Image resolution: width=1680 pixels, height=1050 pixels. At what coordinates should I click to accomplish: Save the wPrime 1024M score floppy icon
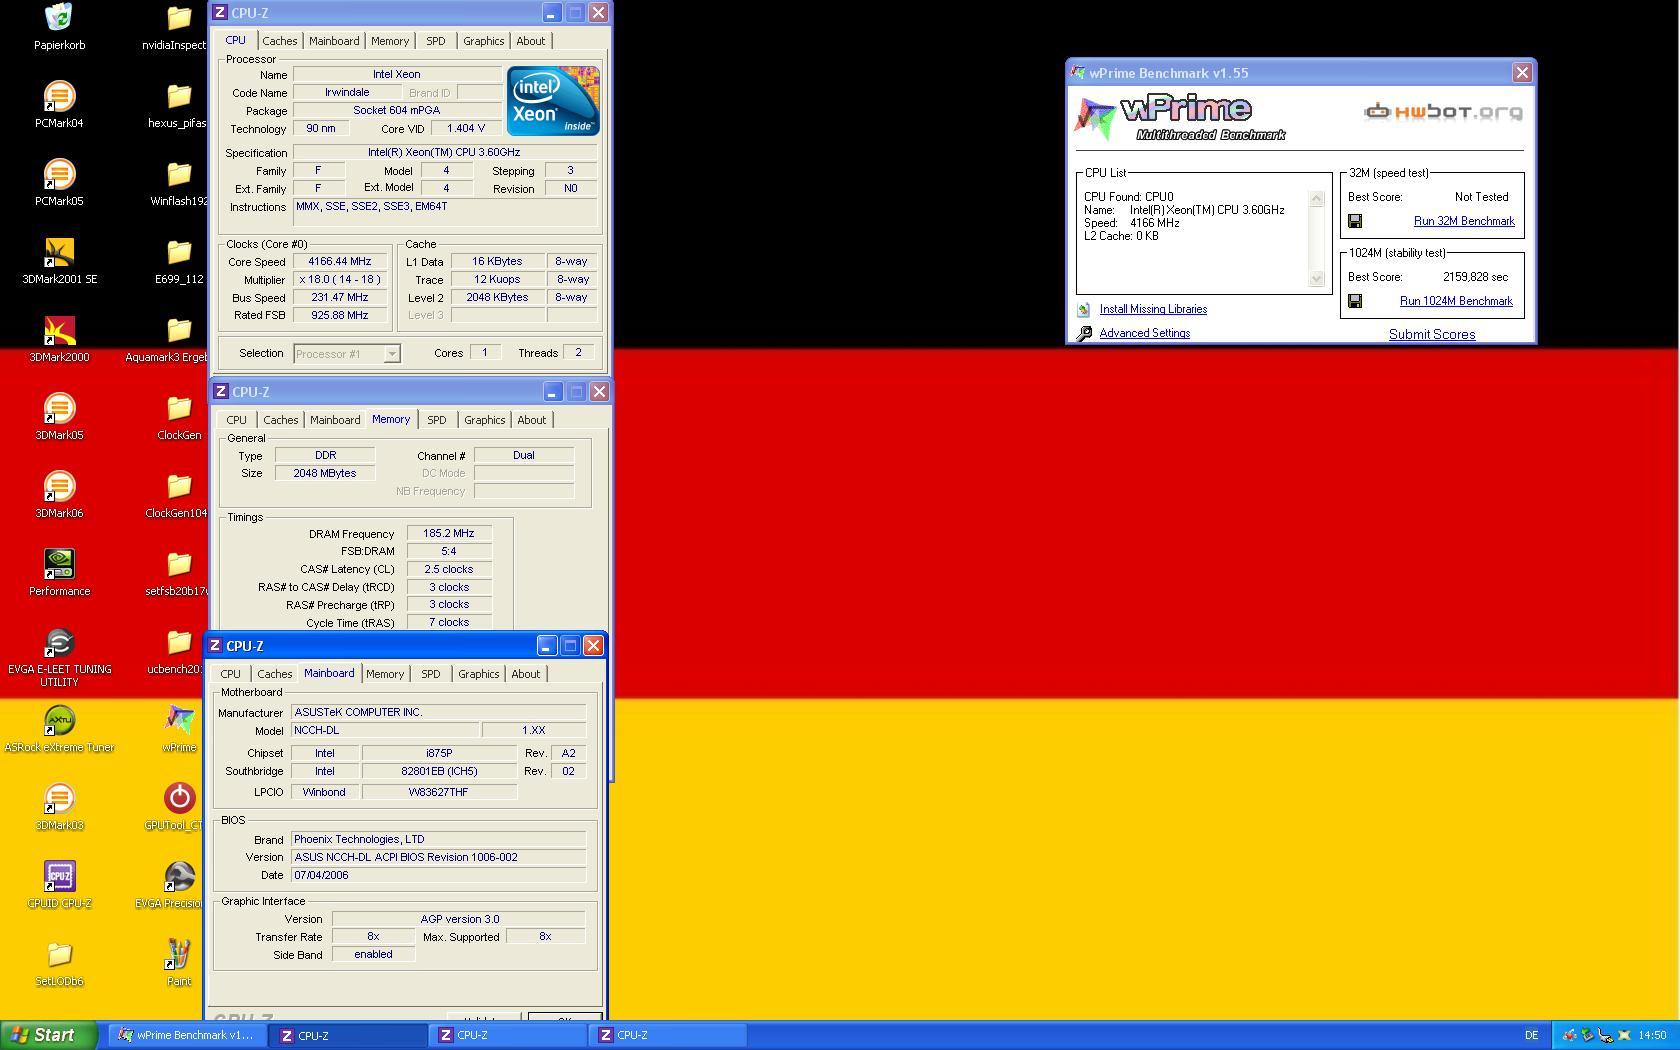point(1355,301)
